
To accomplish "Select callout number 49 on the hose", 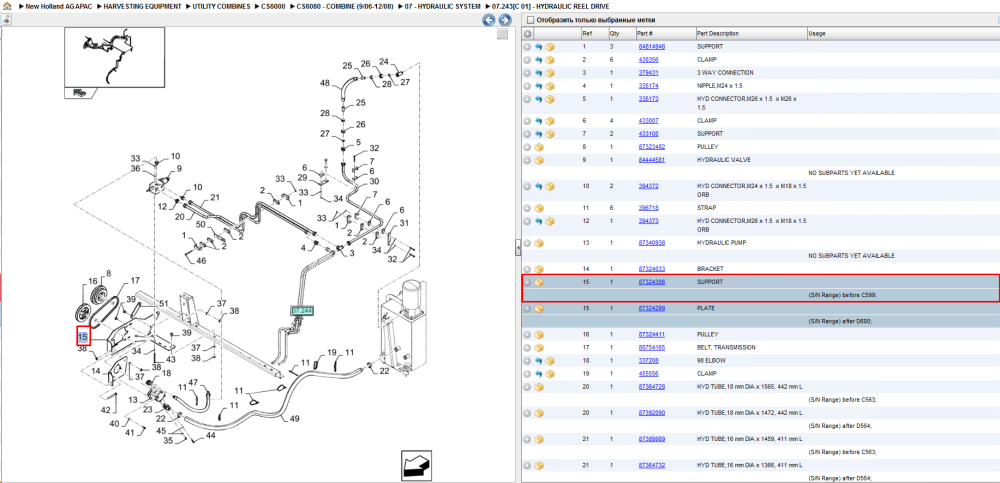I will [294, 419].
